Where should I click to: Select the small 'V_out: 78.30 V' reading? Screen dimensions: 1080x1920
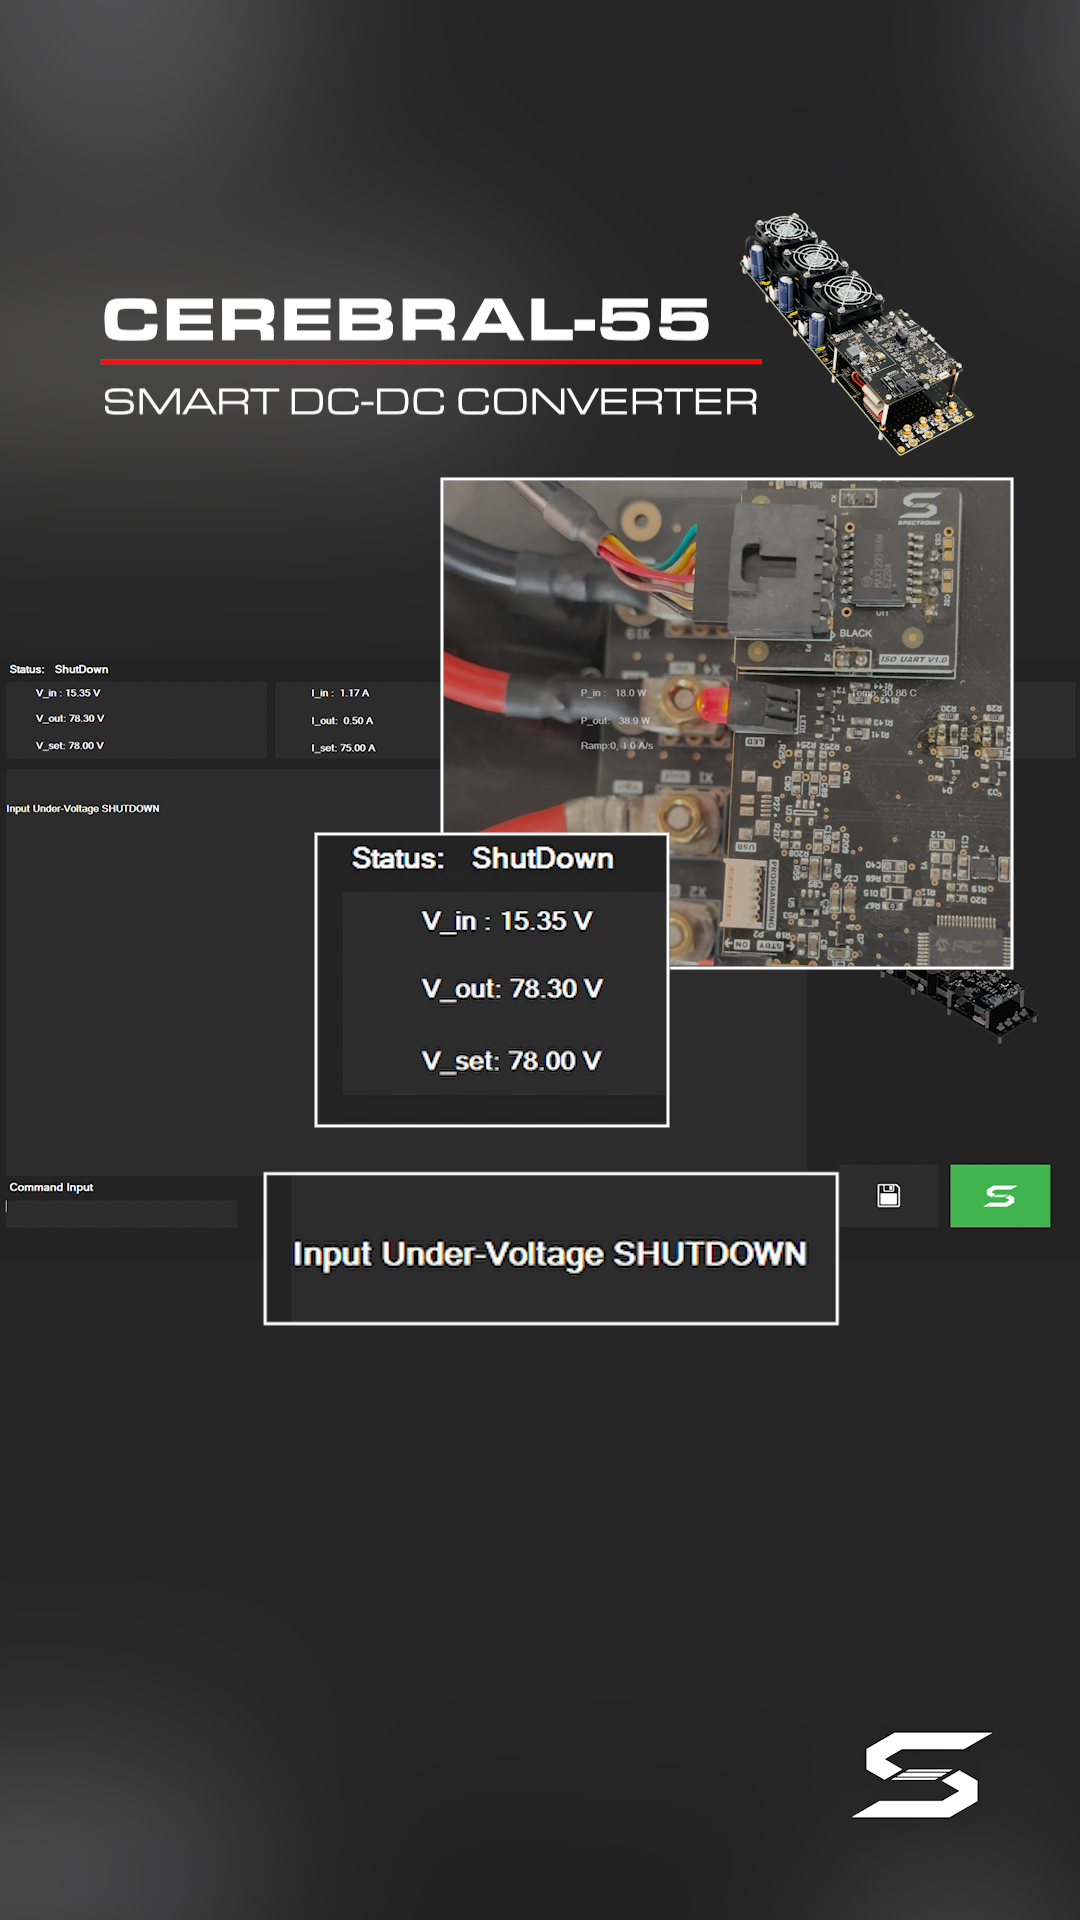coord(70,719)
